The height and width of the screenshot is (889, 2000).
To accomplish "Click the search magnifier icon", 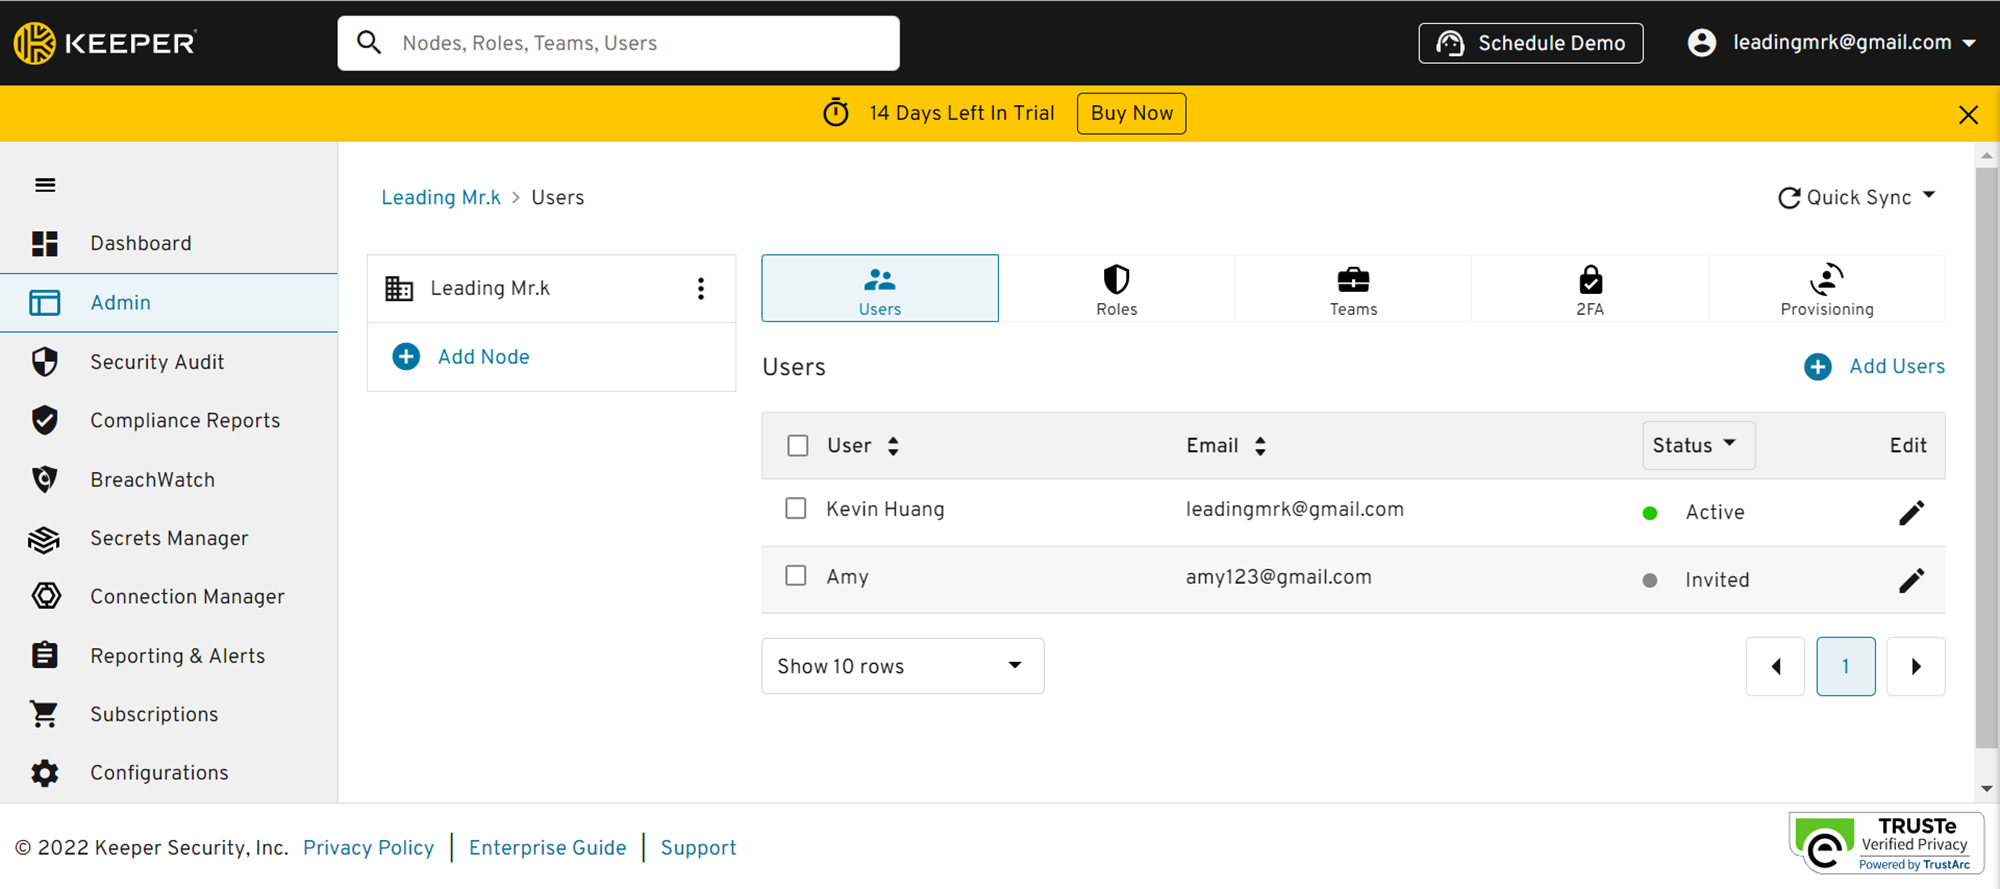I will [369, 43].
